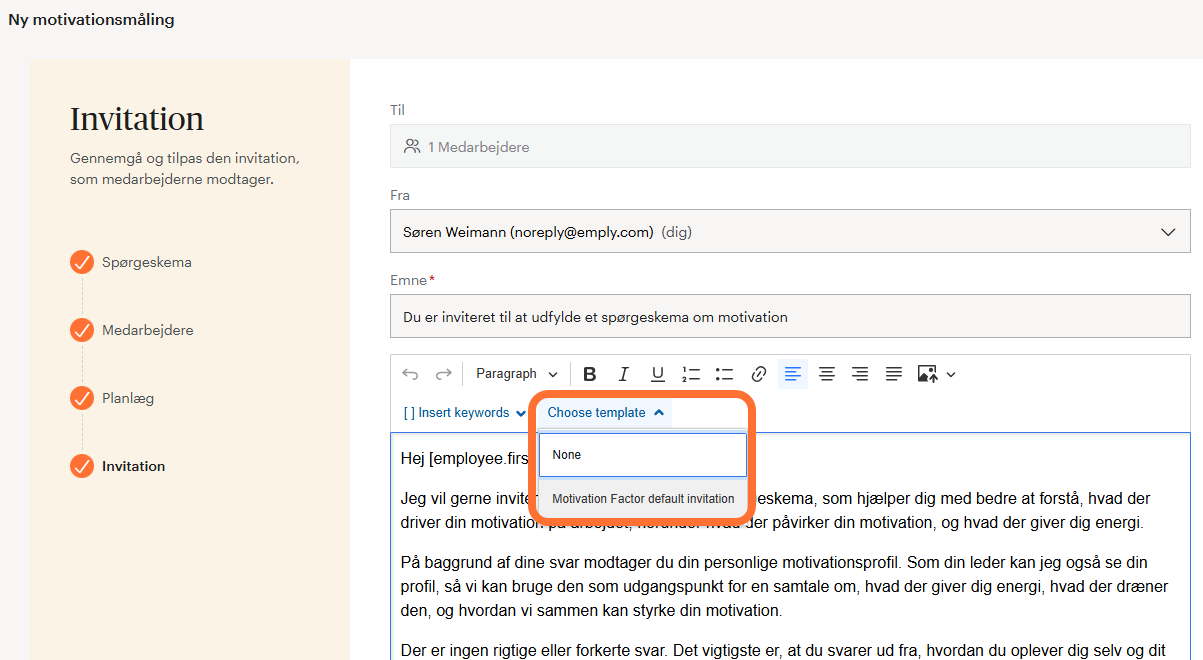The image size is (1203, 660).
Task: Open the Paragraph style dropdown
Action: click(x=516, y=374)
